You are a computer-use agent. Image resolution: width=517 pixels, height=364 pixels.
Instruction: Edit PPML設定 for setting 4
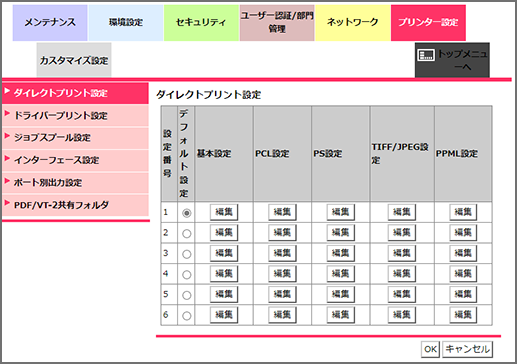click(463, 273)
